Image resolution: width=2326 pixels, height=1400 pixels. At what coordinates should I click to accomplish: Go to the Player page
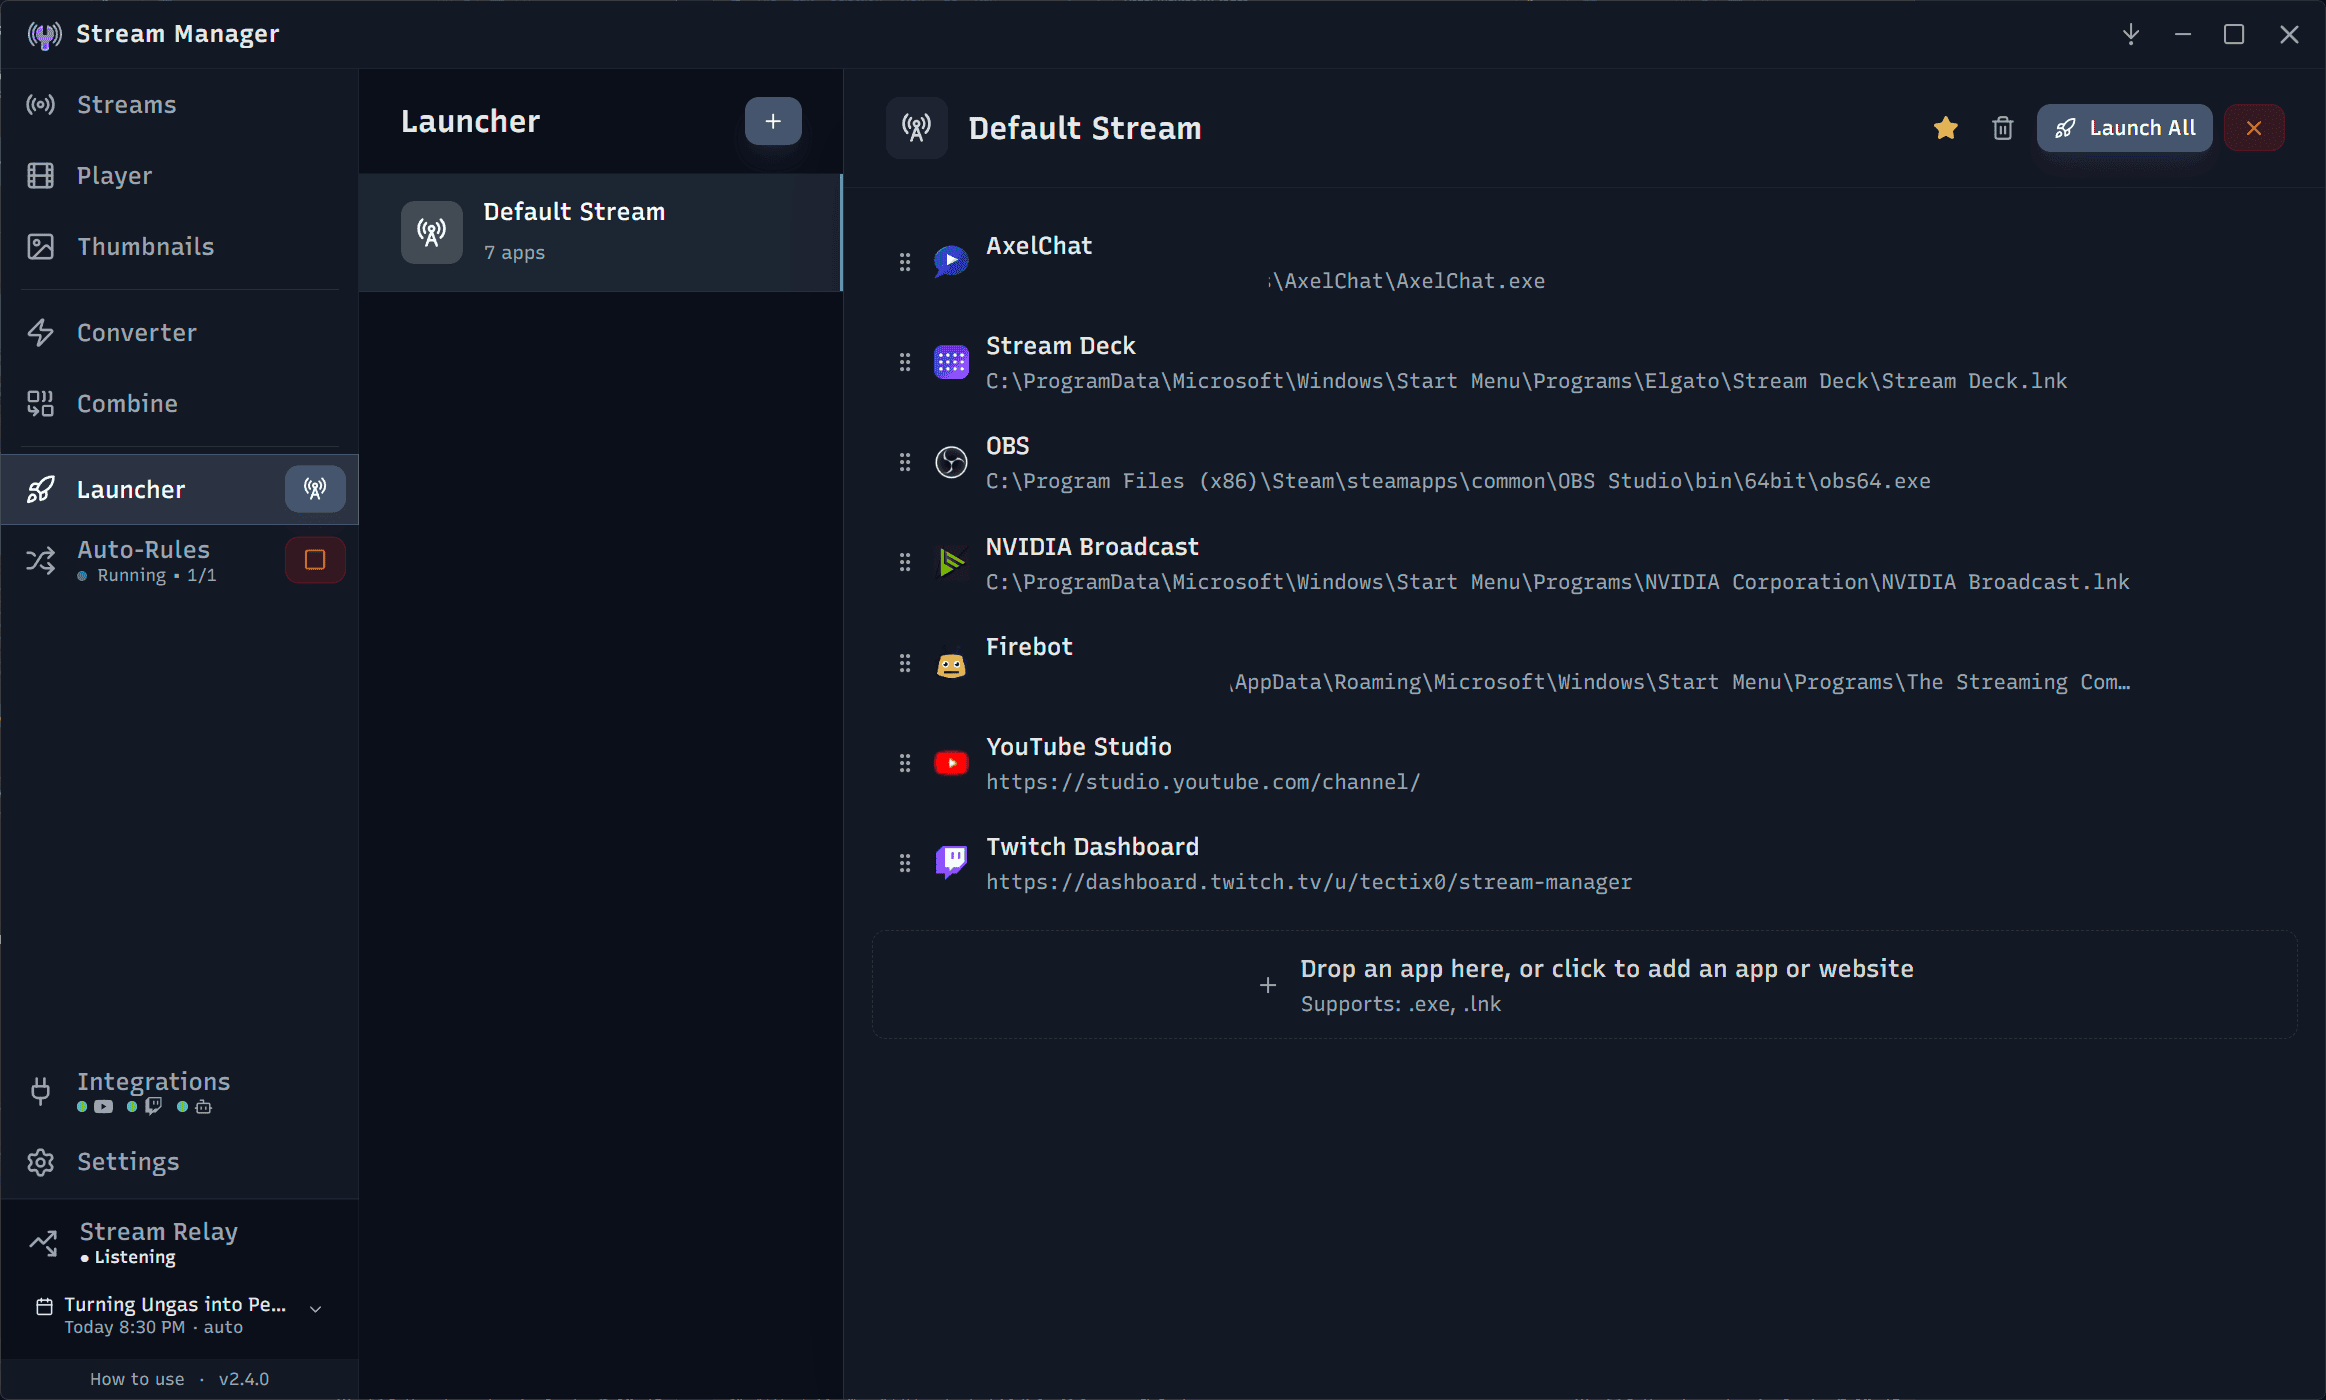179,175
